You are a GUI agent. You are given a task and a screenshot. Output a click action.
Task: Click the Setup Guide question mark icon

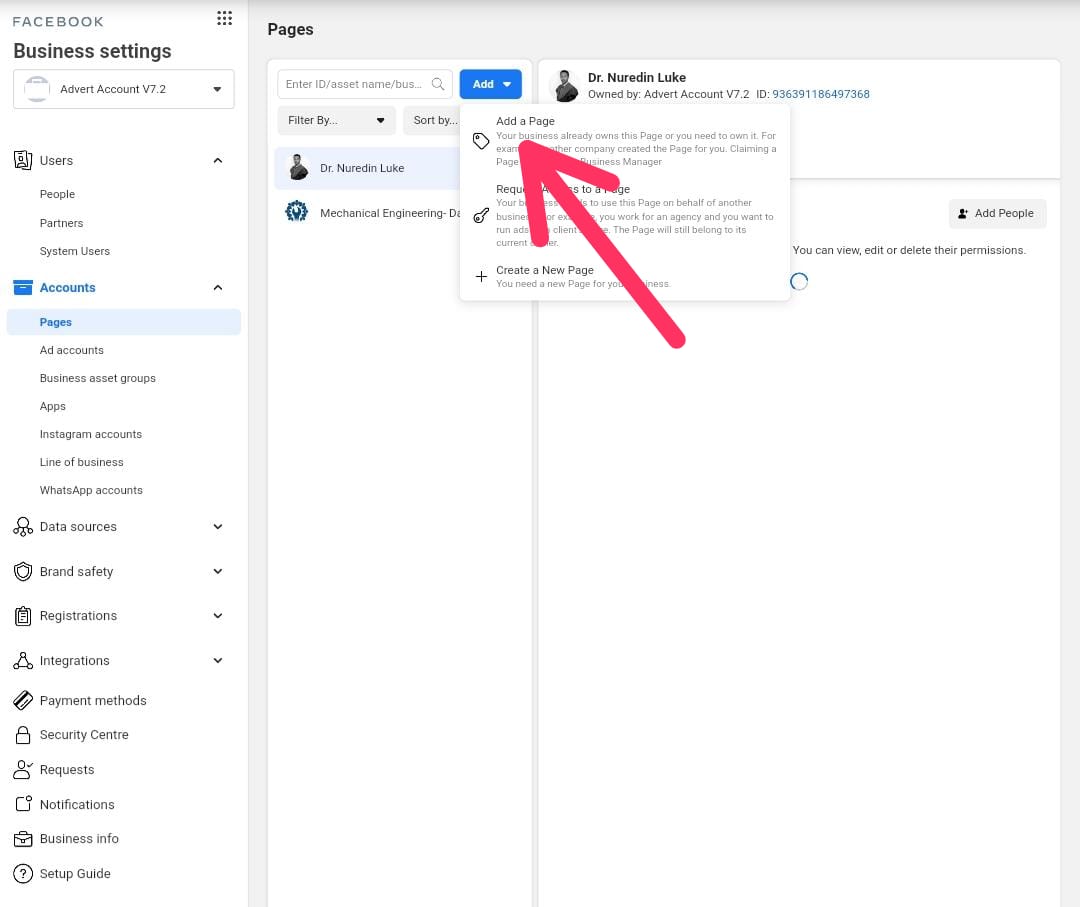click(x=23, y=873)
